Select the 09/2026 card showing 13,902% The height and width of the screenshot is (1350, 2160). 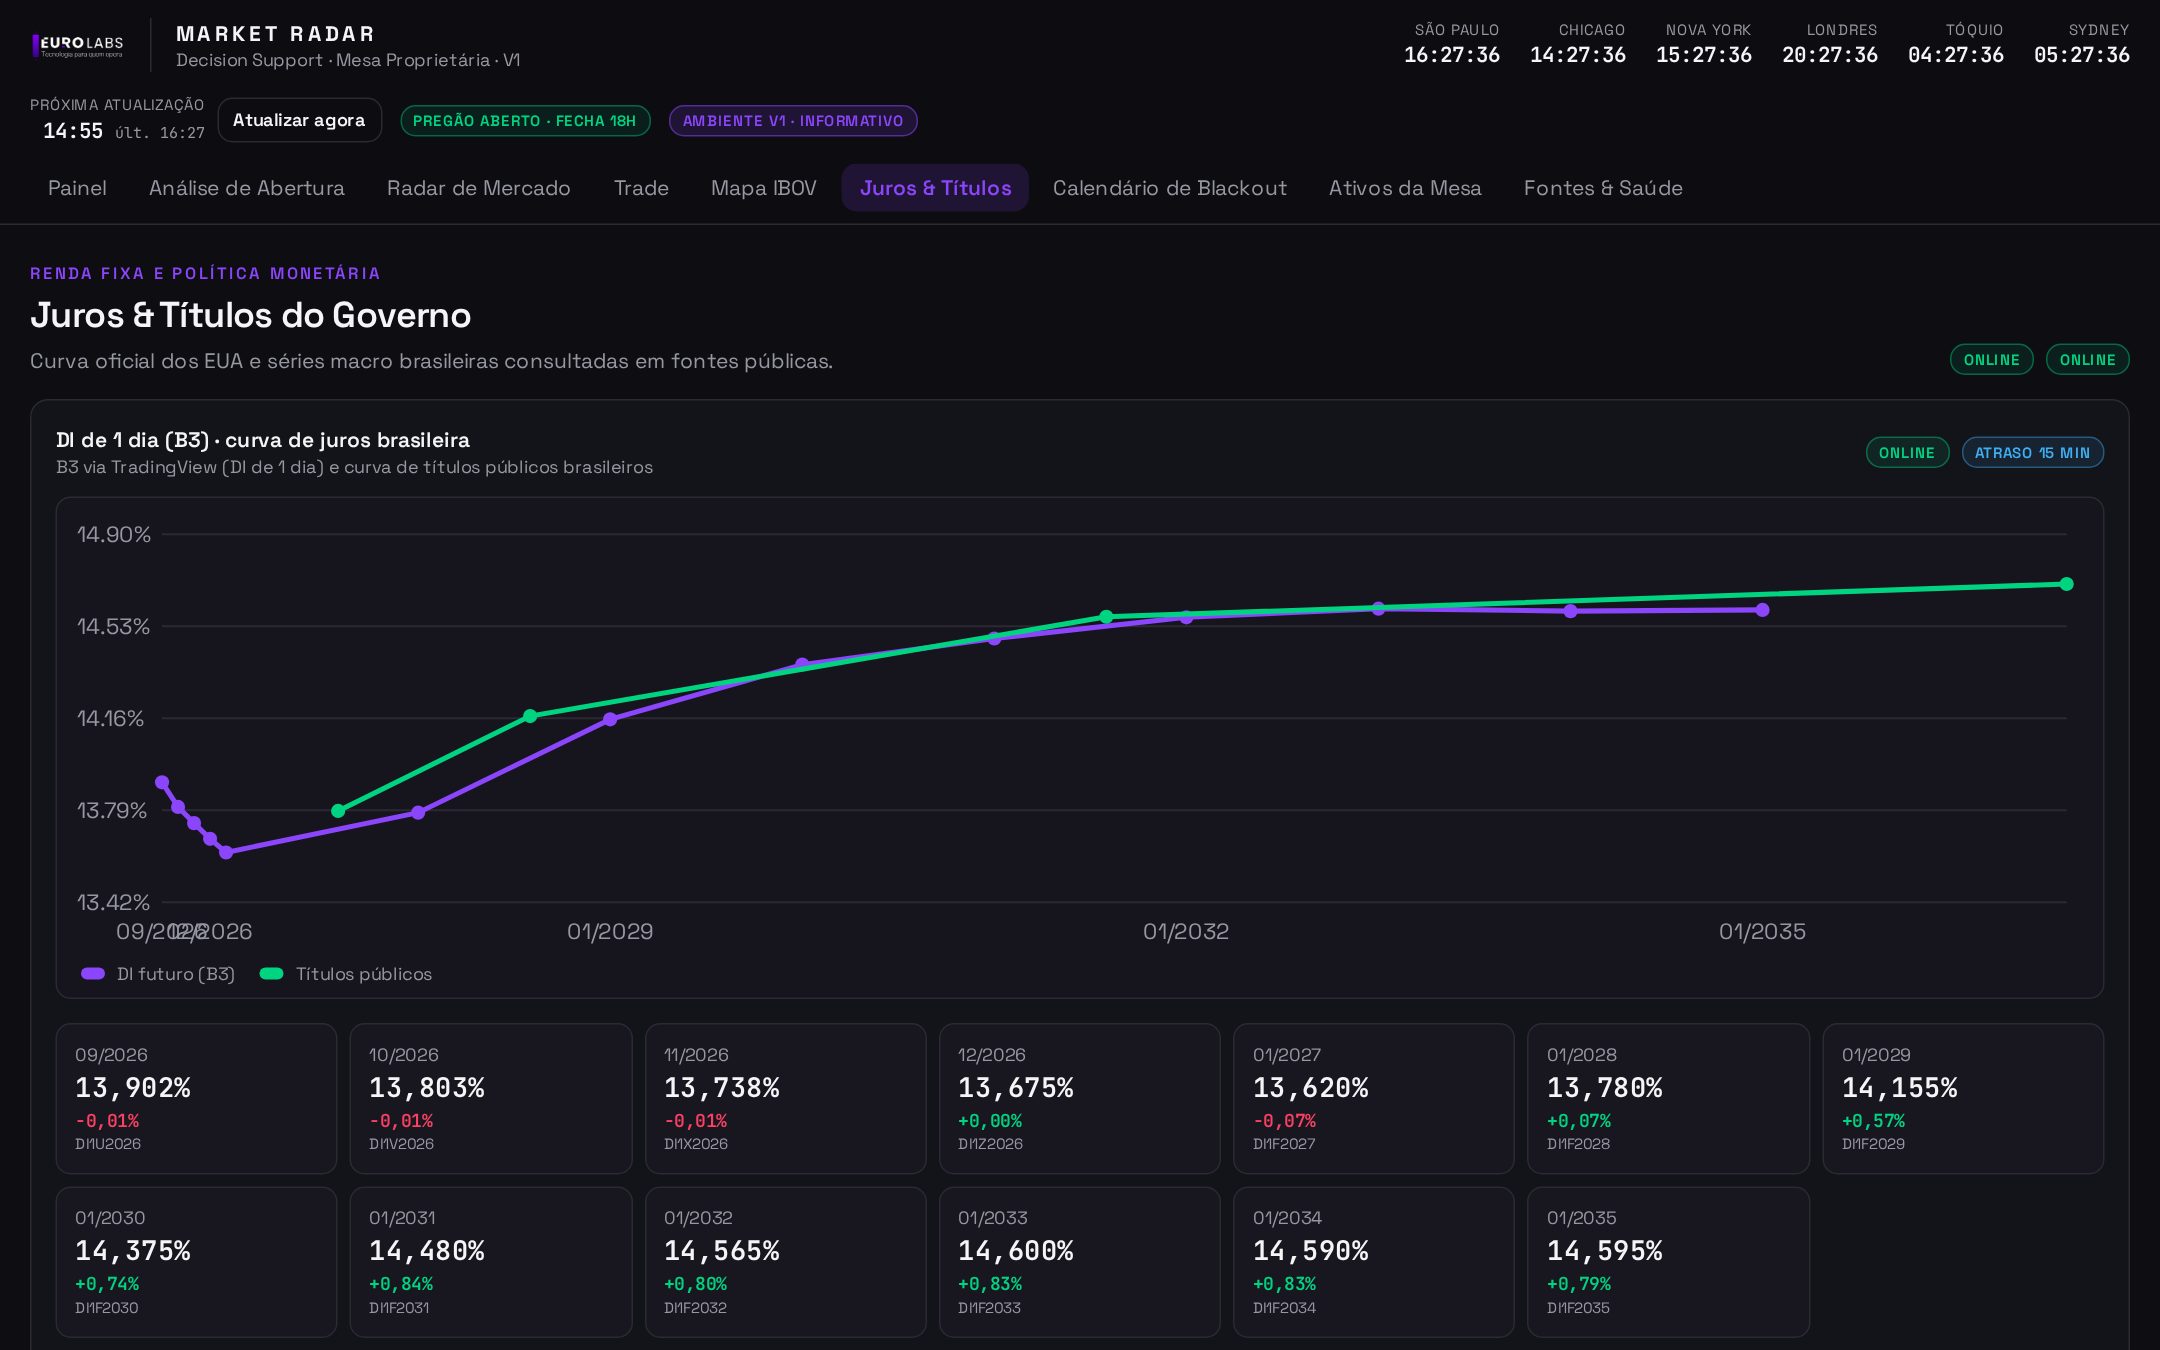tap(196, 1098)
